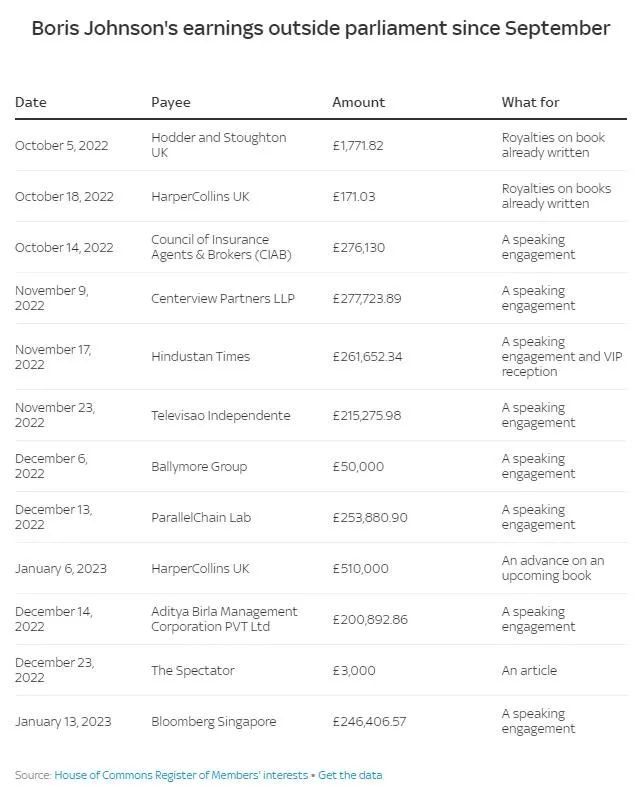This screenshot has width=638, height=792.
Task: Select the Hodder and Stoughton UK payee cell
Action: click(x=219, y=145)
